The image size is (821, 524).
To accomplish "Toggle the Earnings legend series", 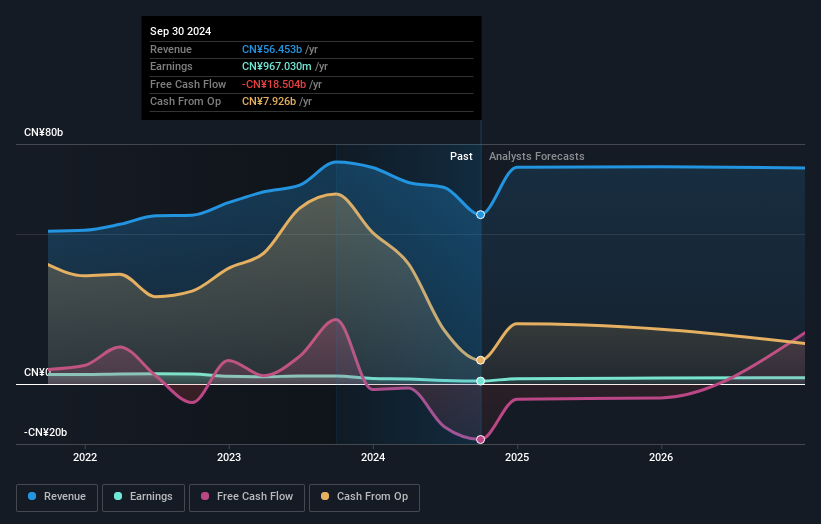I will [143, 497].
